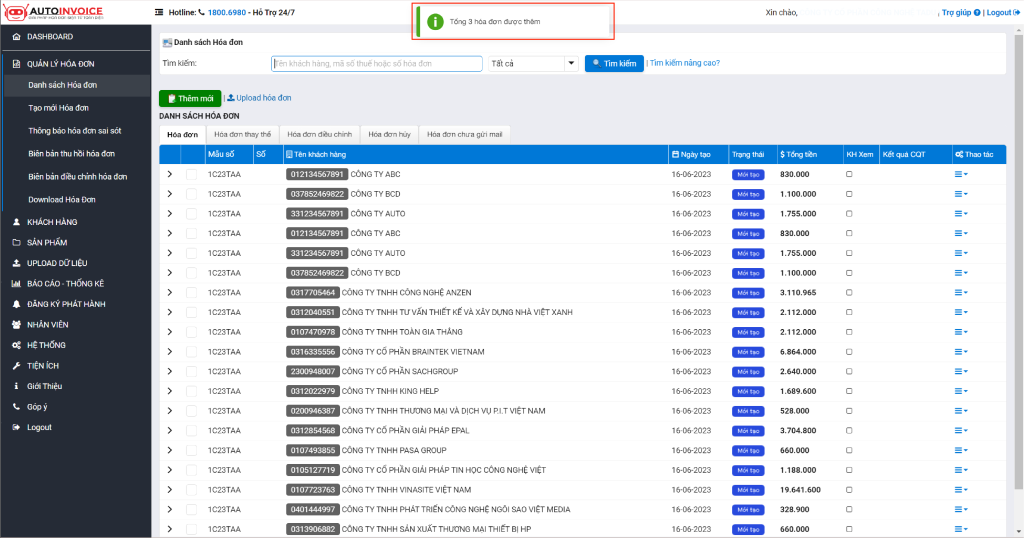This screenshot has height=538, width=1024.
Task: Open Biên bản thu hồi hóa đơn
Action: [71, 153]
